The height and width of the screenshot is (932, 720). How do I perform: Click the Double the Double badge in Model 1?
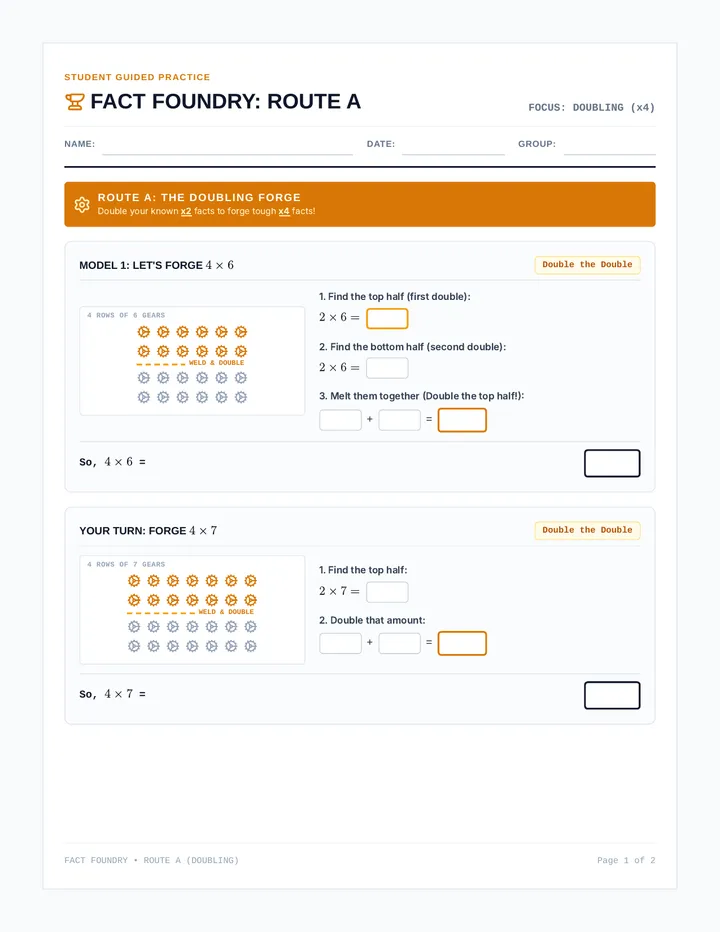pos(587,265)
